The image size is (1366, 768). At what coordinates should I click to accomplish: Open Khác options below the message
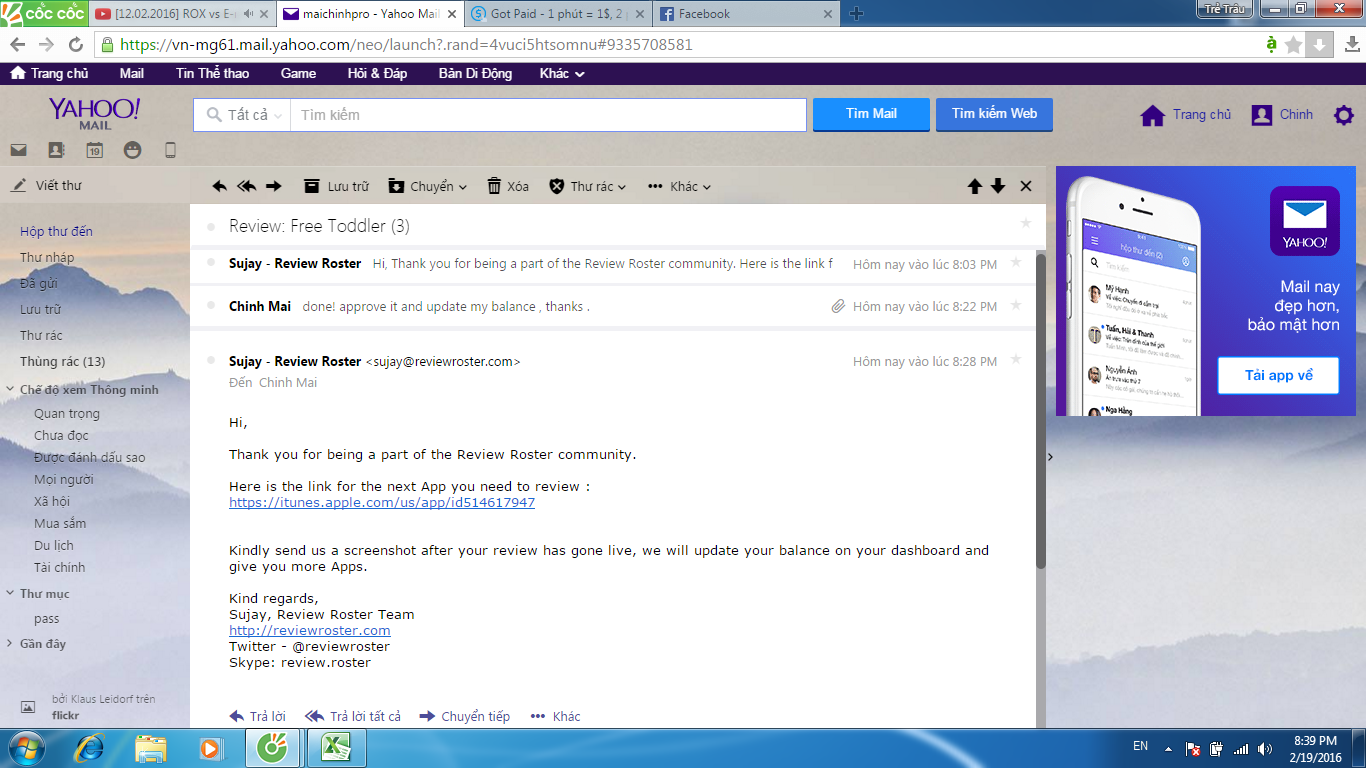(556, 716)
